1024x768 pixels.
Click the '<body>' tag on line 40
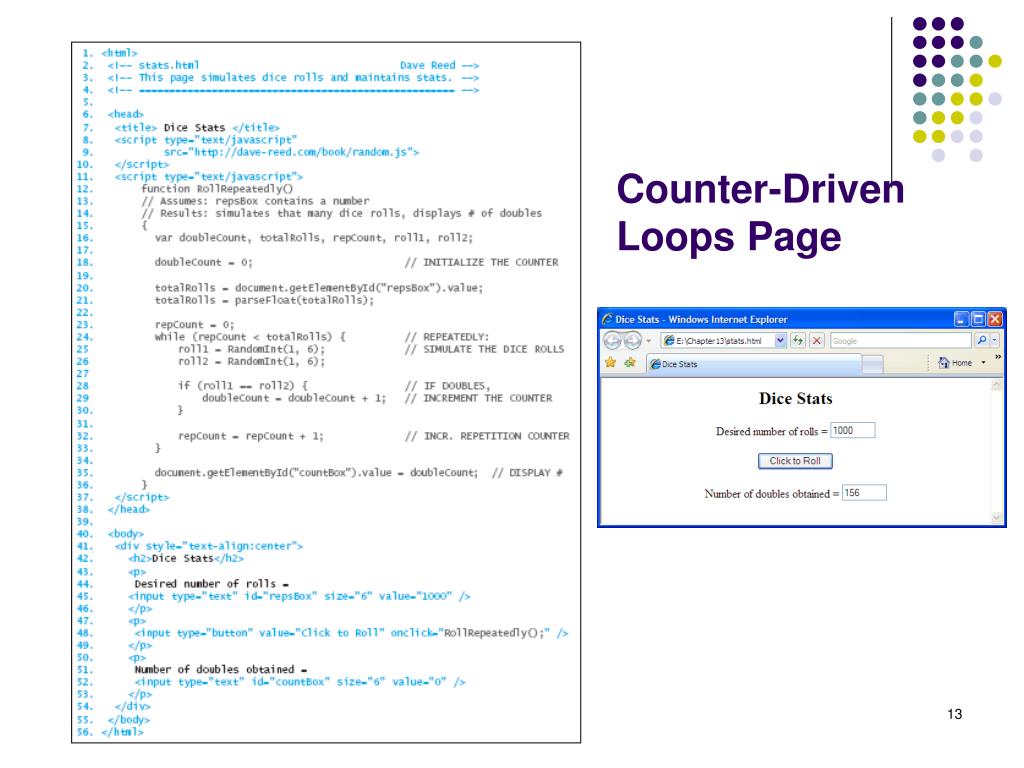click(125, 534)
